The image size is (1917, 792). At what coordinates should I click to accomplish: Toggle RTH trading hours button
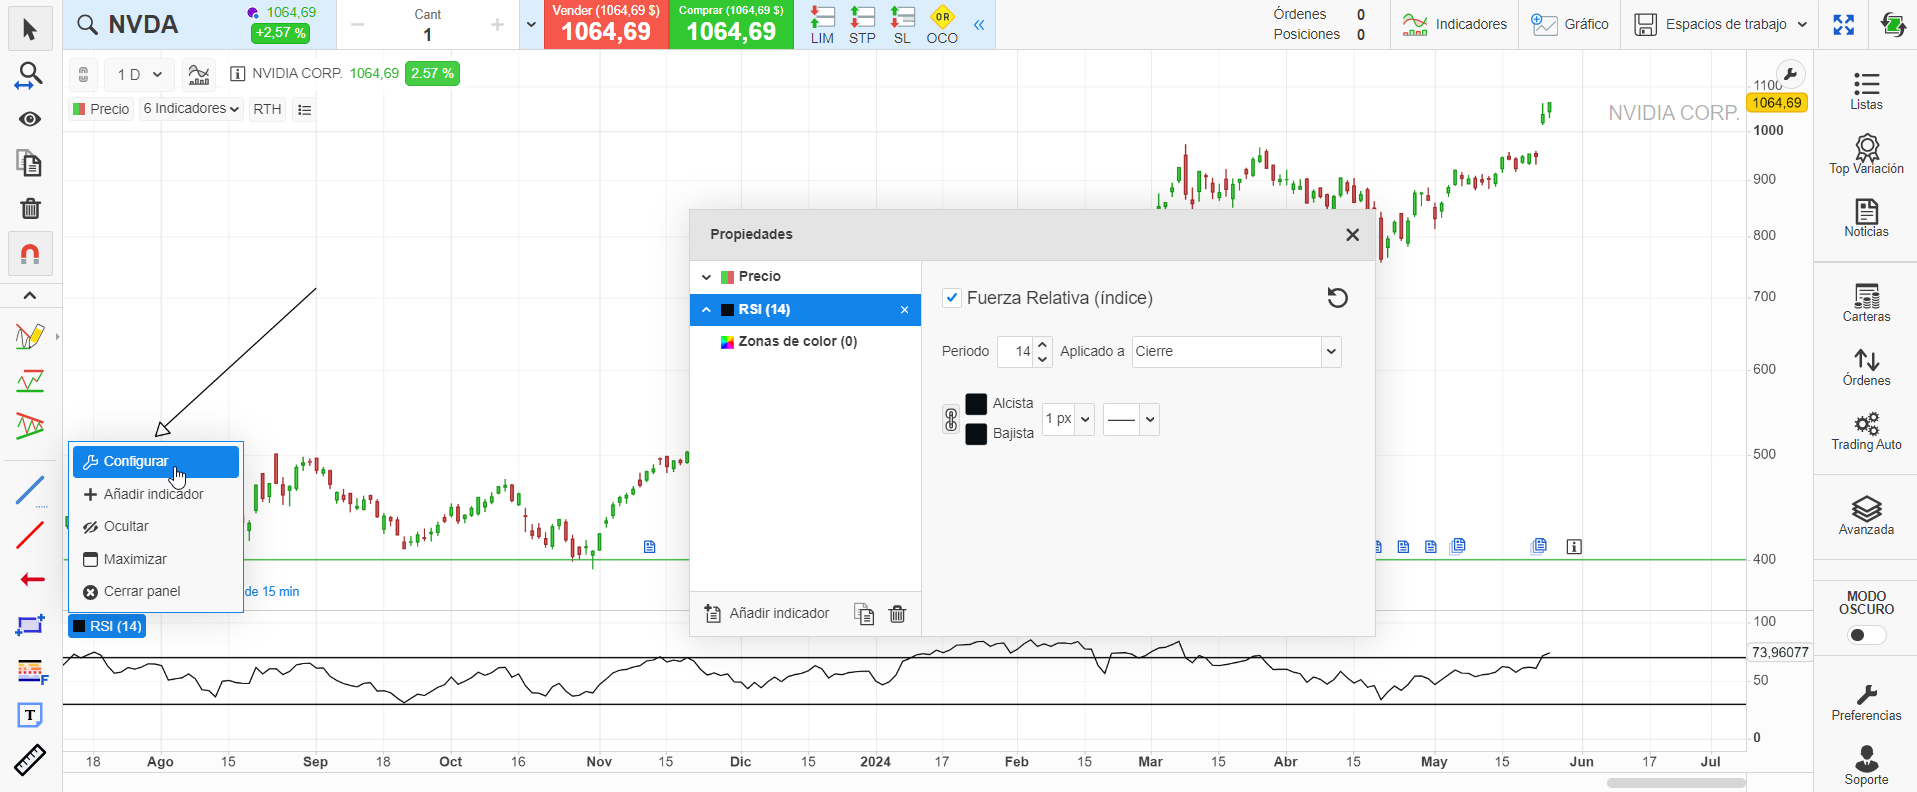coord(267,109)
